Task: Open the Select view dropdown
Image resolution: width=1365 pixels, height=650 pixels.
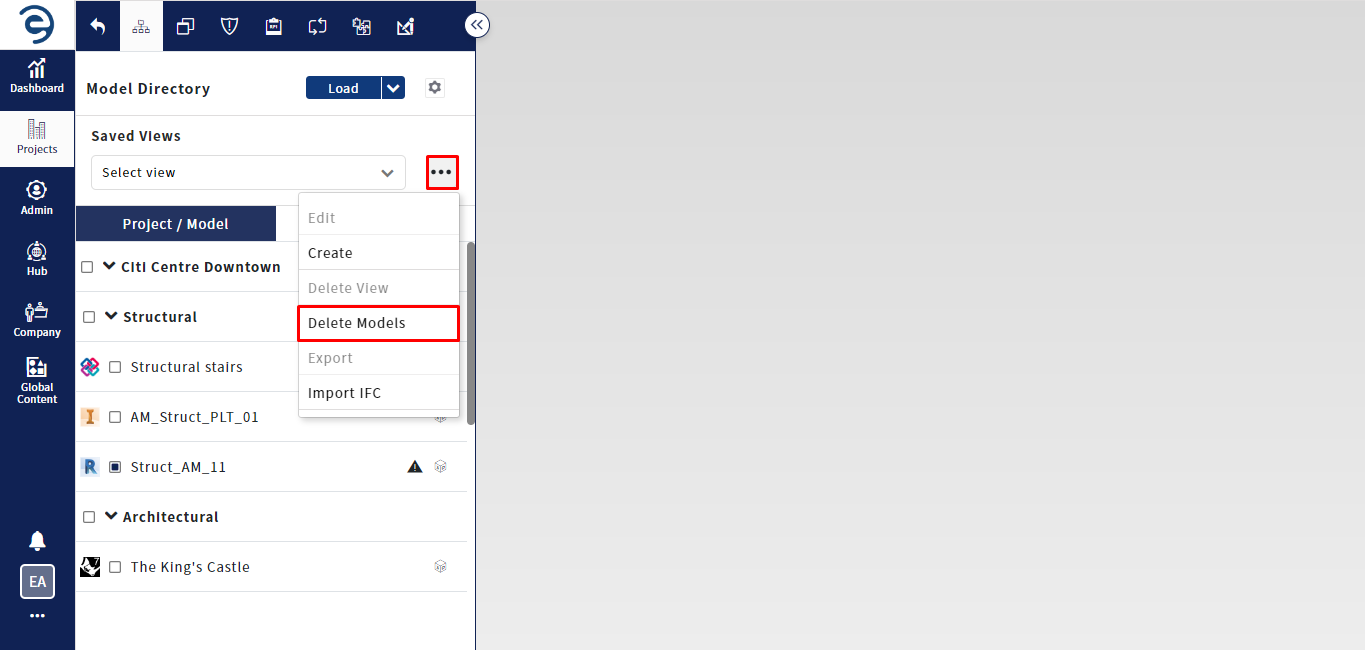Action: coord(248,172)
